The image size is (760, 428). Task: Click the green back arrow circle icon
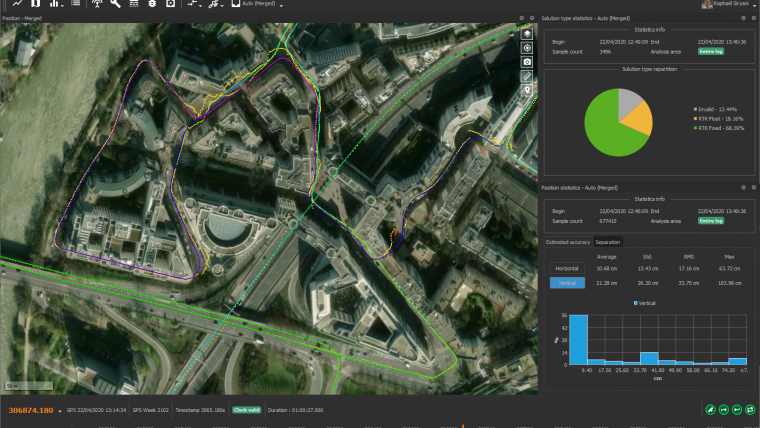tap(737, 410)
